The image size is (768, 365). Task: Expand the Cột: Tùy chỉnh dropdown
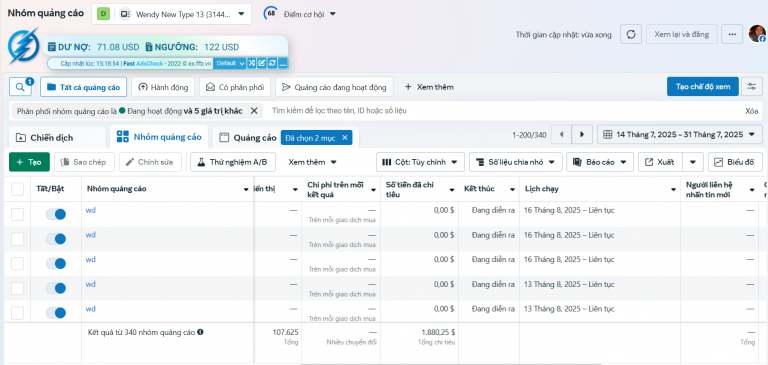coord(420,162)
